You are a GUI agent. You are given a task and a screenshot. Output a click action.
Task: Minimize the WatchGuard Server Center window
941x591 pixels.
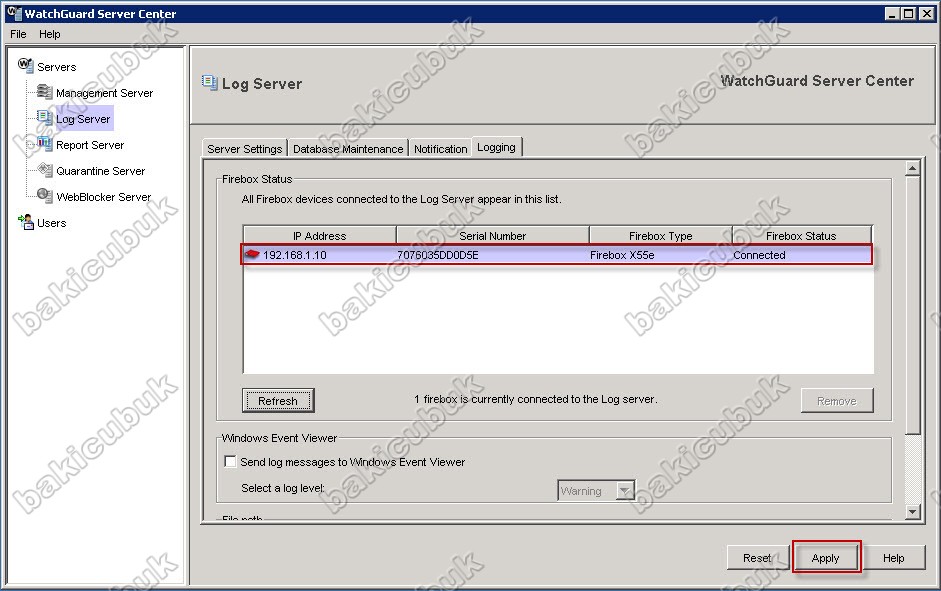(x=892, y=13)
